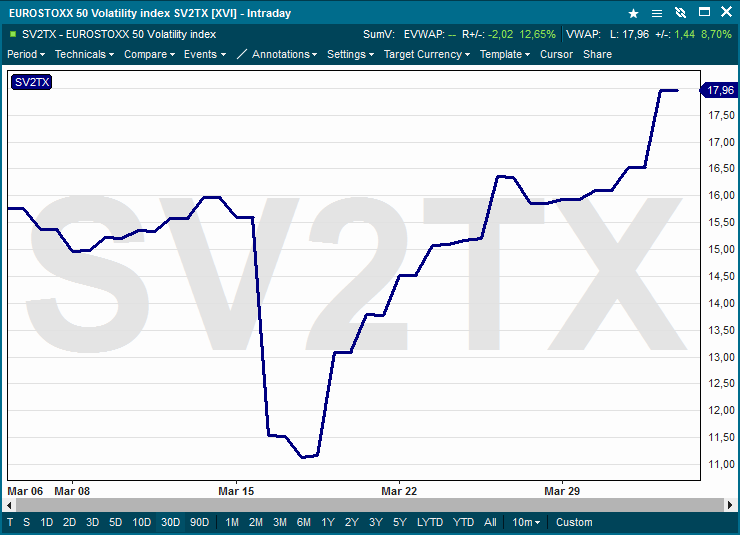Screen dimensions: 740x535
Task: Set the range to 1Y
Action: tap(328, 522)
